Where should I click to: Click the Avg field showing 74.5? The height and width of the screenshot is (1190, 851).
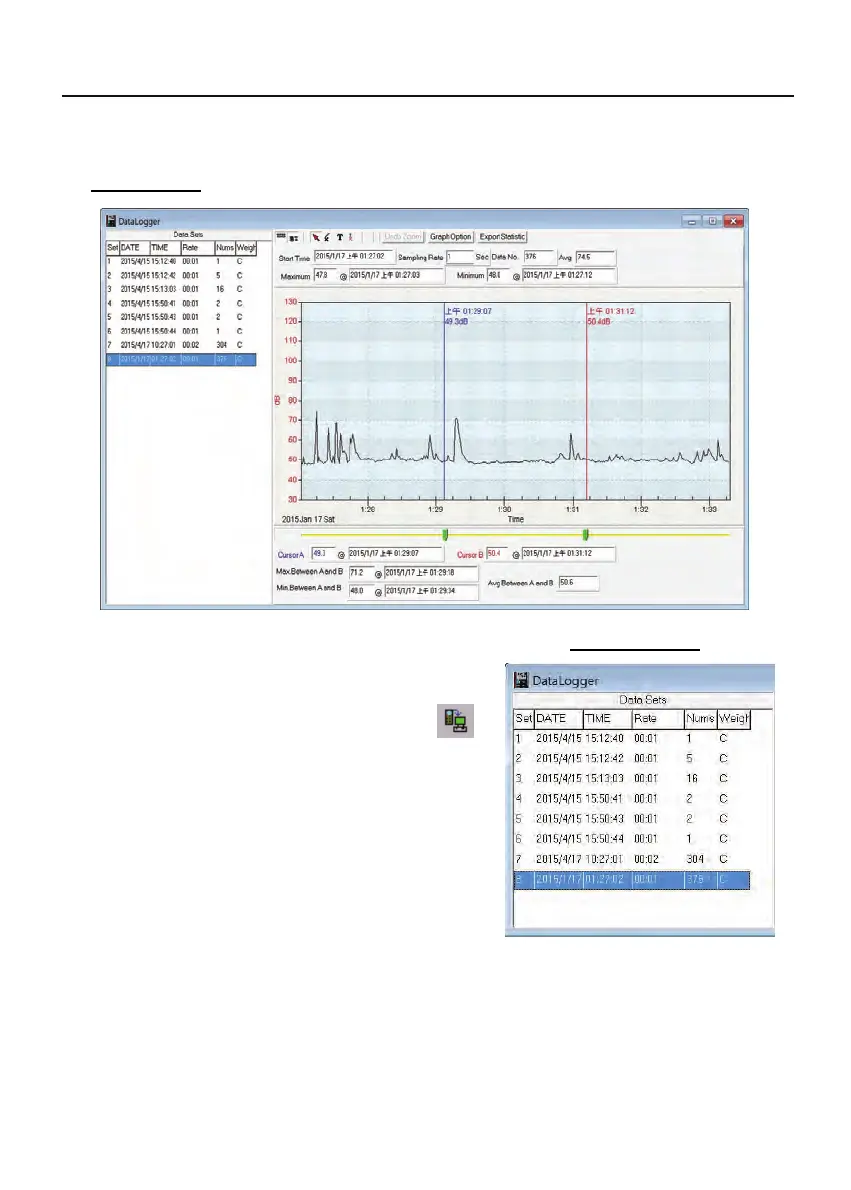[x=594, y=257]
